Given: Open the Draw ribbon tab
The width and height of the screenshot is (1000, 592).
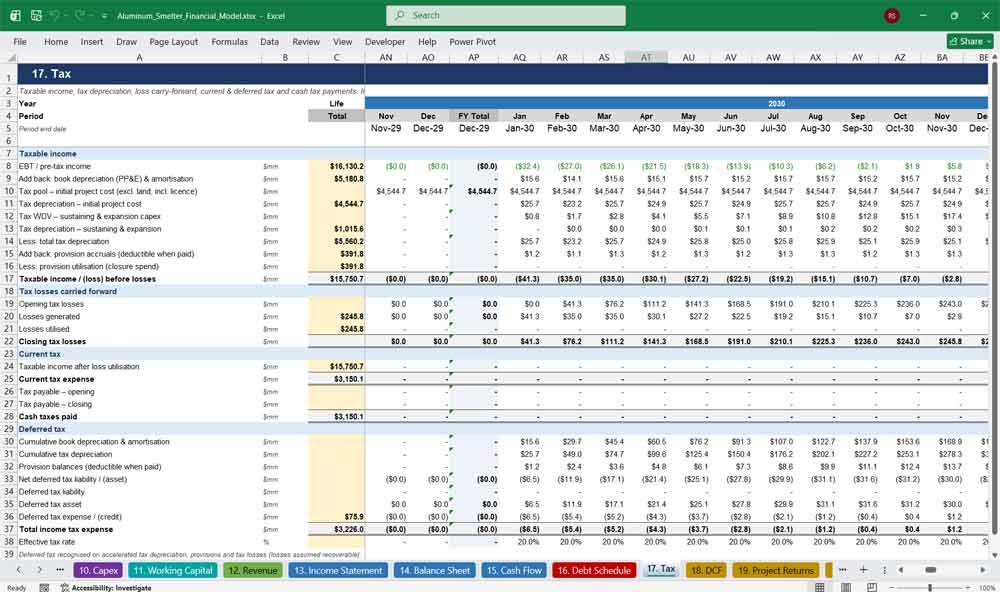Looking at the screenshot, I should (126, 41).
